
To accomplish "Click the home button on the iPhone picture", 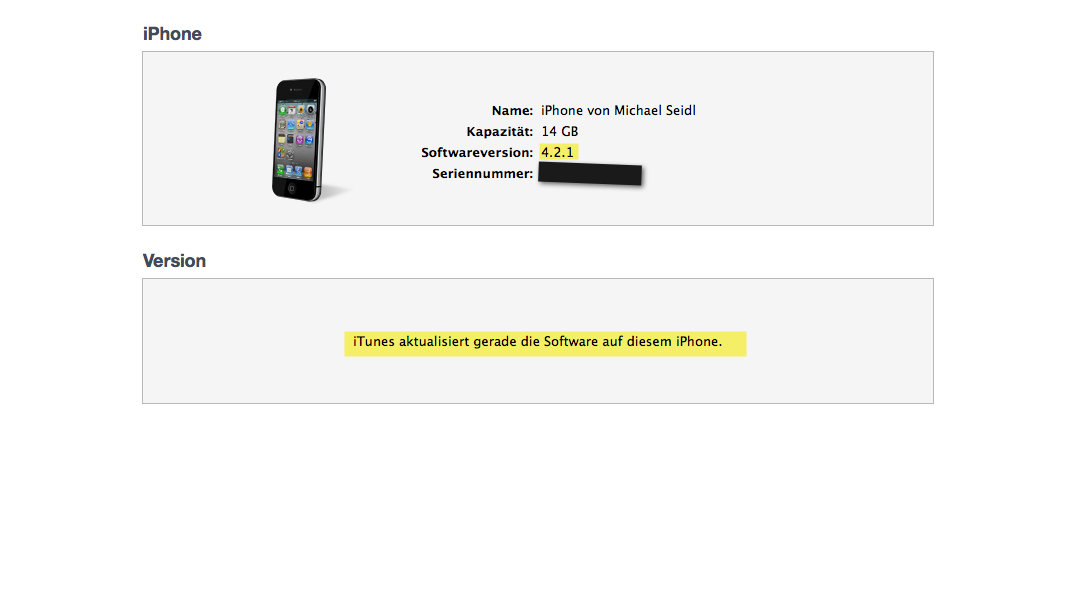I will click(x=291, y=188).
